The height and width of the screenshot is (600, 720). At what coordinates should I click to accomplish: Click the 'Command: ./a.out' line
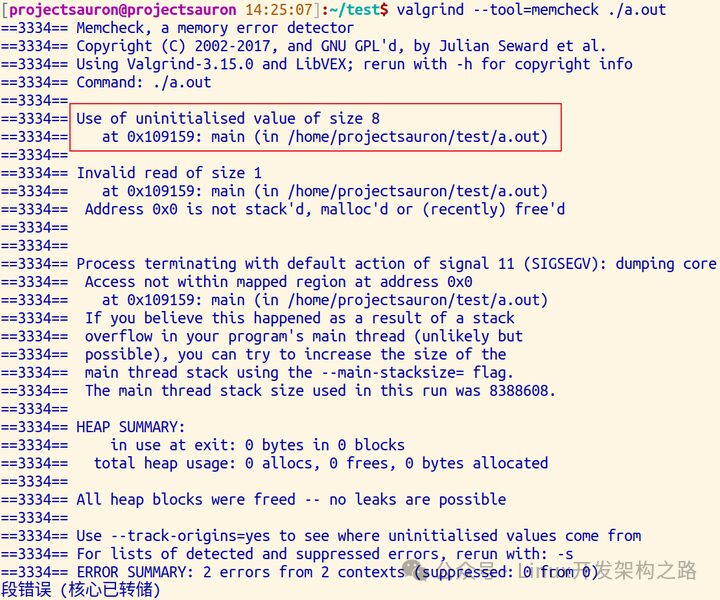click(144, 82)
